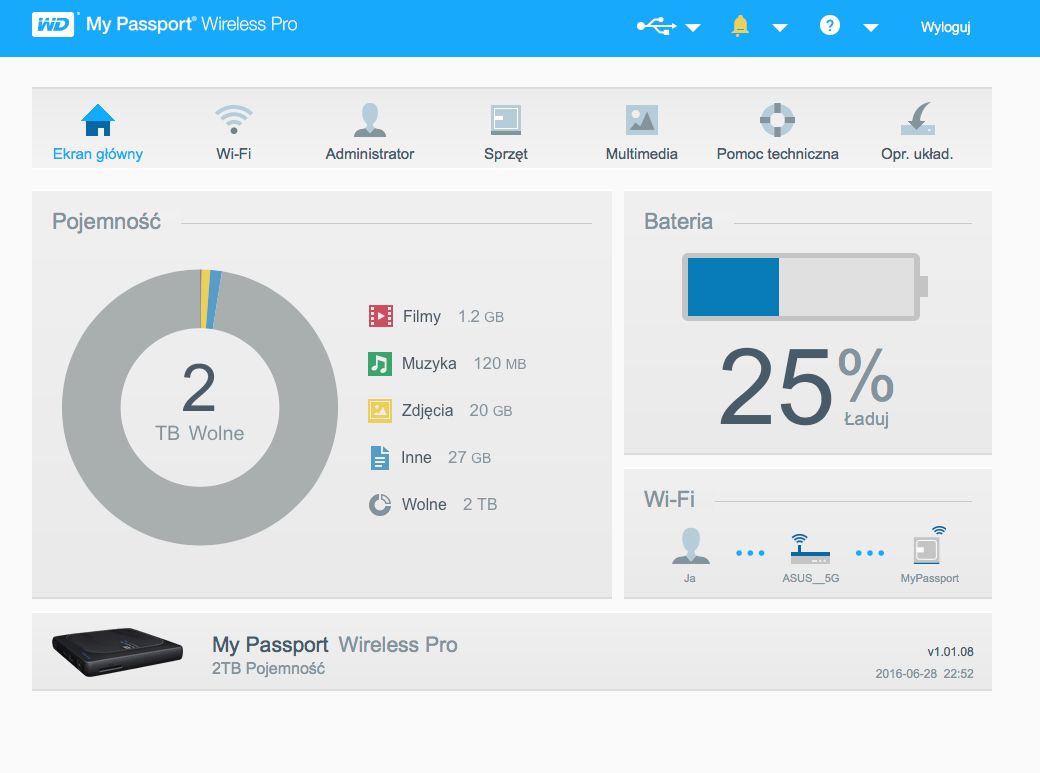Click the 2 TB Wolne center text
Screen dimensions: 1040x773
200,402
